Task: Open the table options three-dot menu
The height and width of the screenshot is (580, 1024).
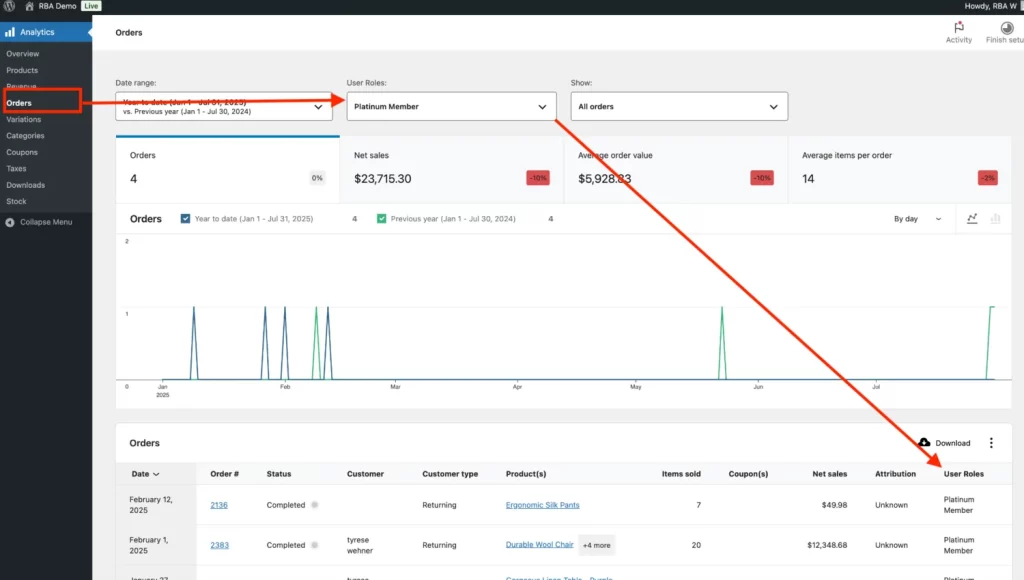Action: (x=991, y=443)
